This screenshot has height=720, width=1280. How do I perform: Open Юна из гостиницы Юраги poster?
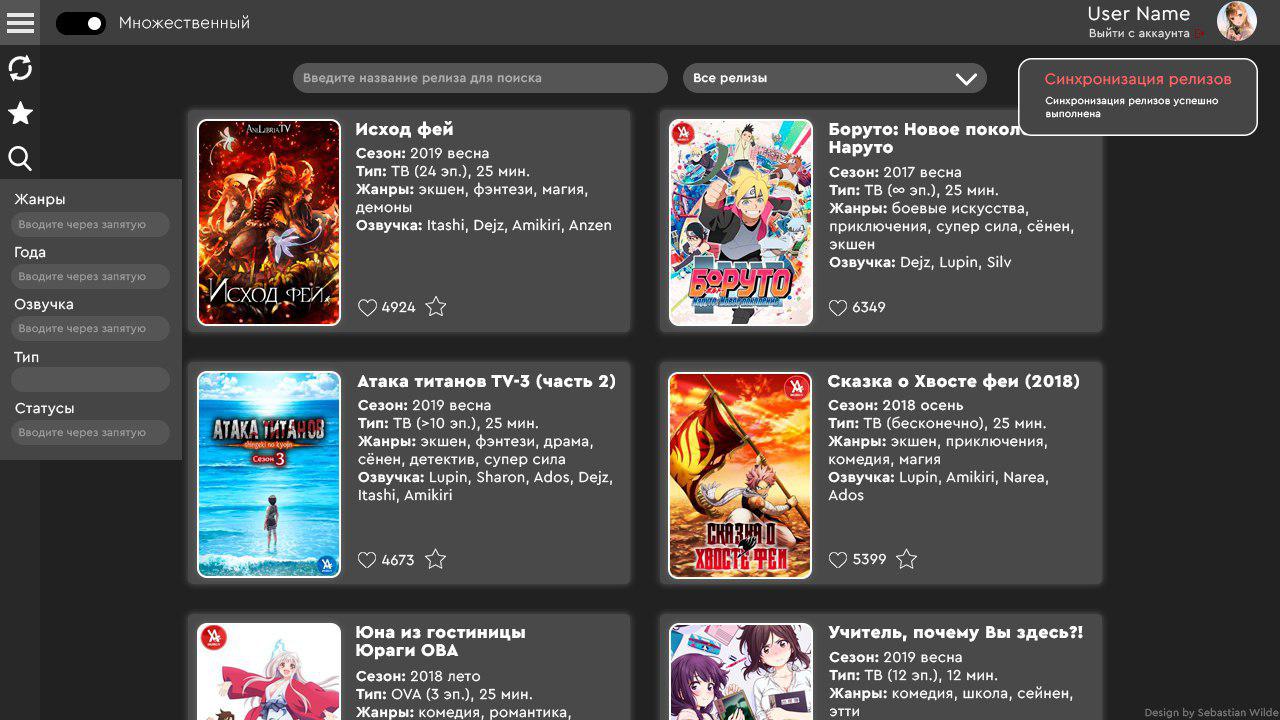269,671
